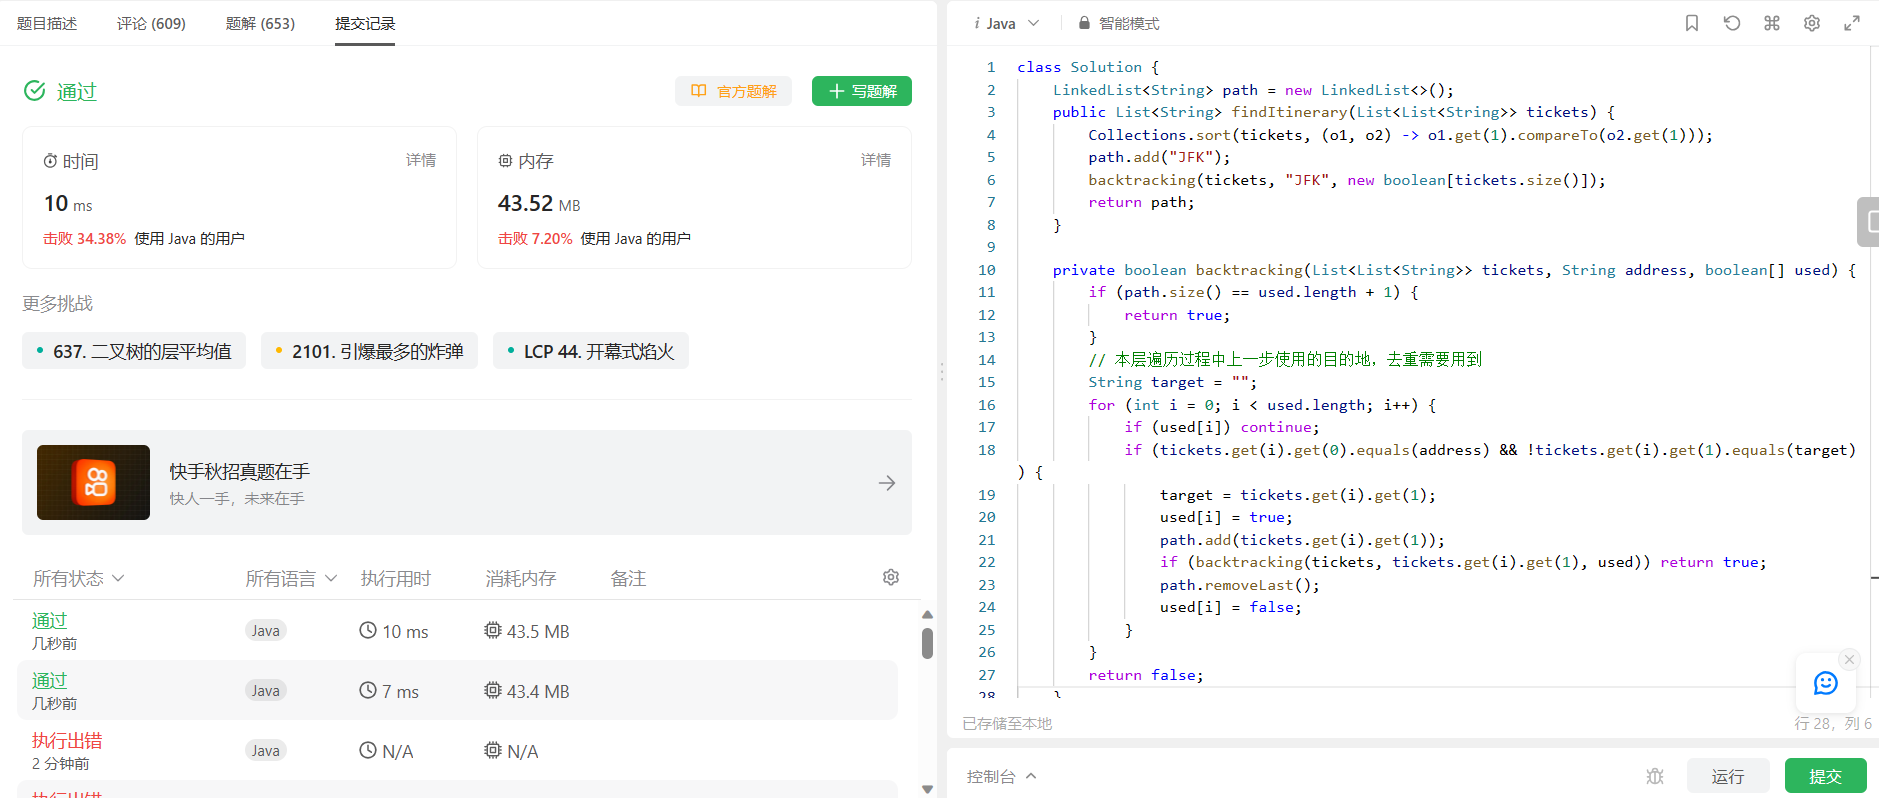Open the 10 ms 通过 submission row
This screenshot has height=798, width=1879.
(457, 631)
